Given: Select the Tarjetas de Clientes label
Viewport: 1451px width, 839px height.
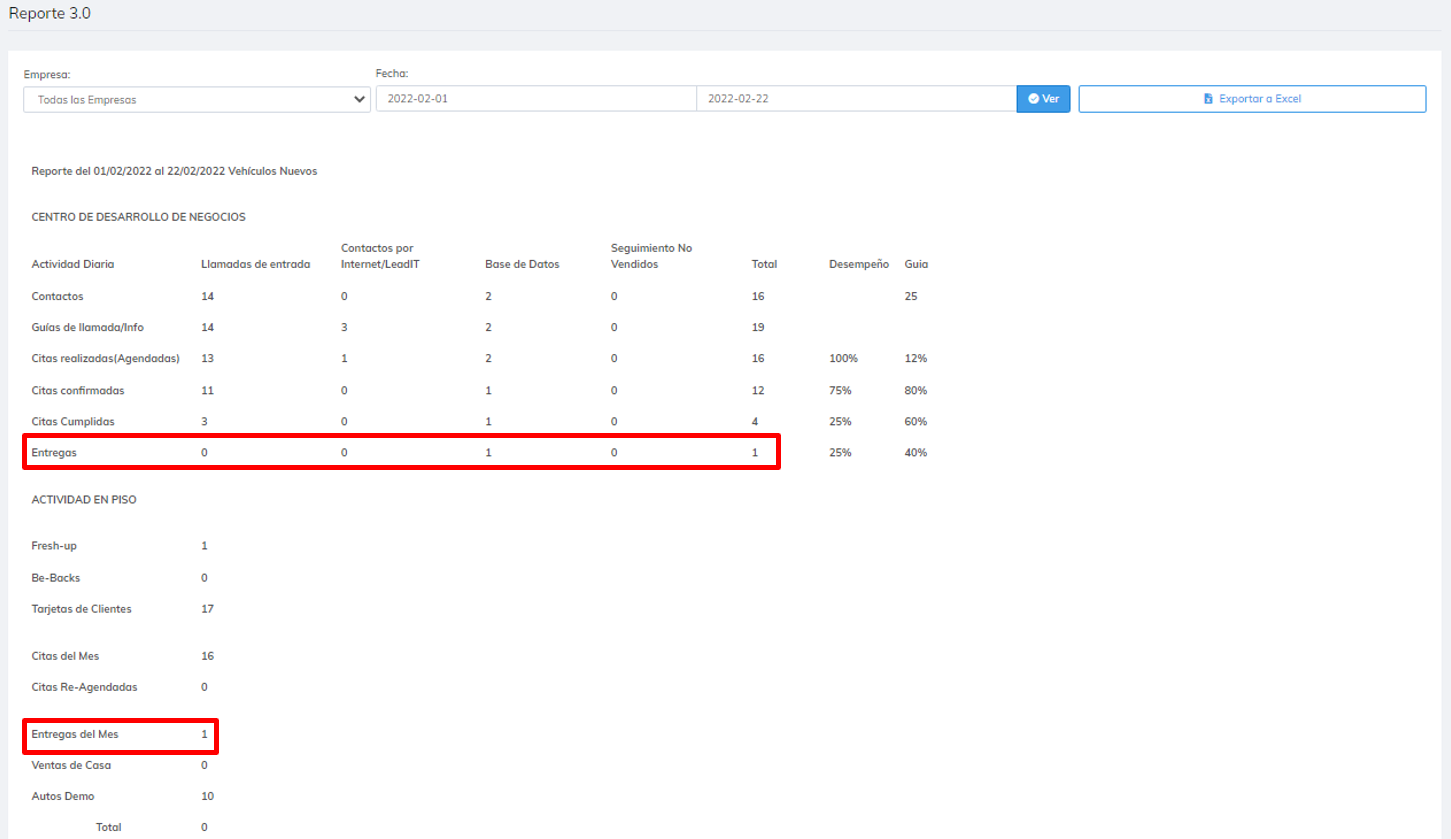Looking at the screenshot, I should [81, 609].
